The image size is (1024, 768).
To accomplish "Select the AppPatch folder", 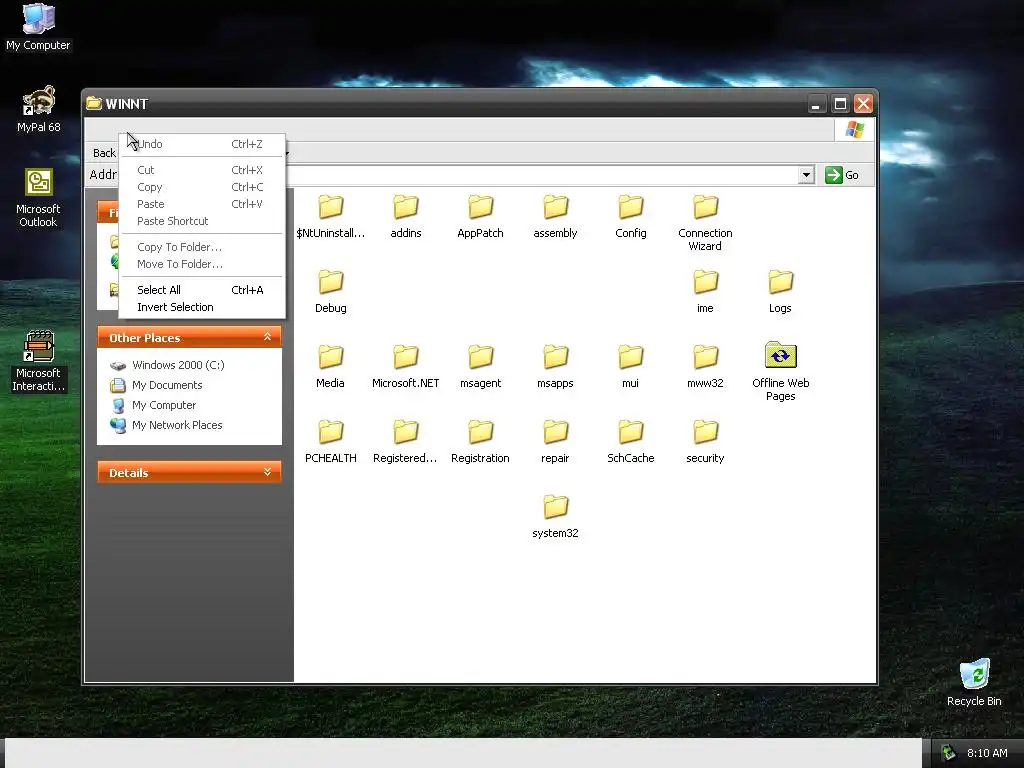I will (481, 216).
